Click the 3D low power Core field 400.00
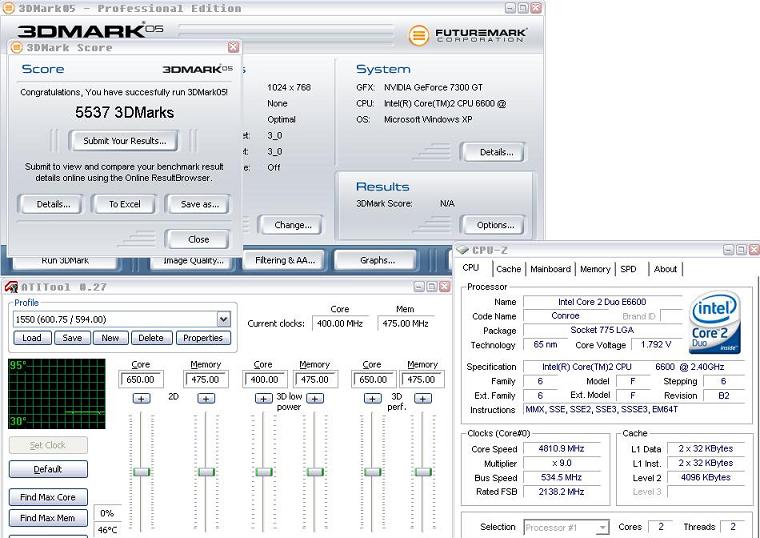 265,379
